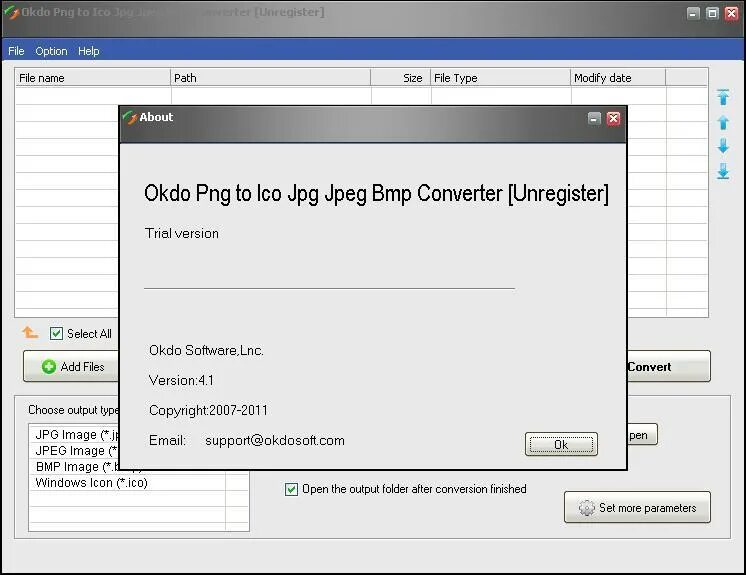
Task: Click the gear icon on Set more parameters
Action: click(x=586, y=508)
